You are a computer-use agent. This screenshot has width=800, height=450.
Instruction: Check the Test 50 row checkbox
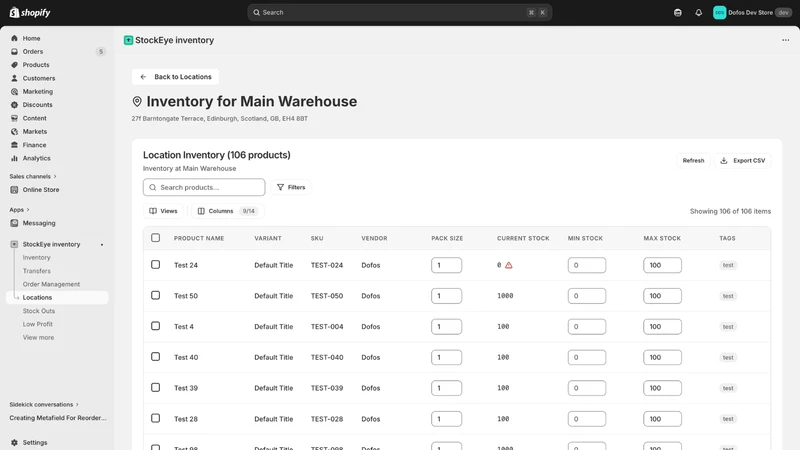(156, 295)
